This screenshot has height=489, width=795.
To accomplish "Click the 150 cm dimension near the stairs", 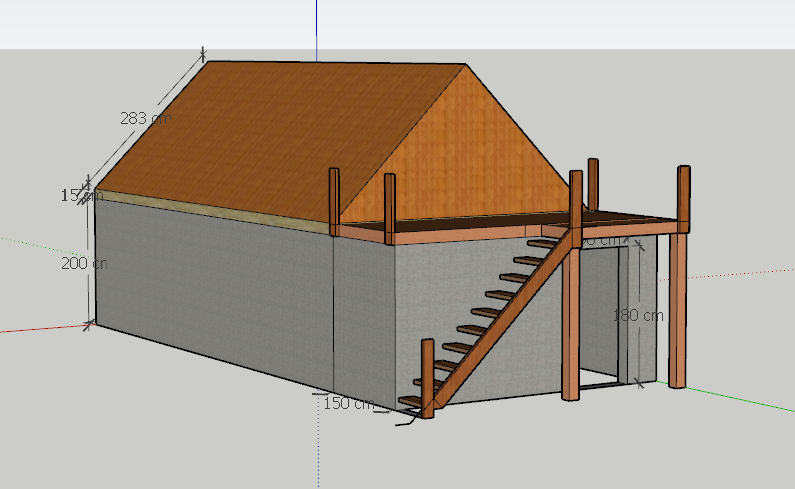I will click(x=348, y=404).
